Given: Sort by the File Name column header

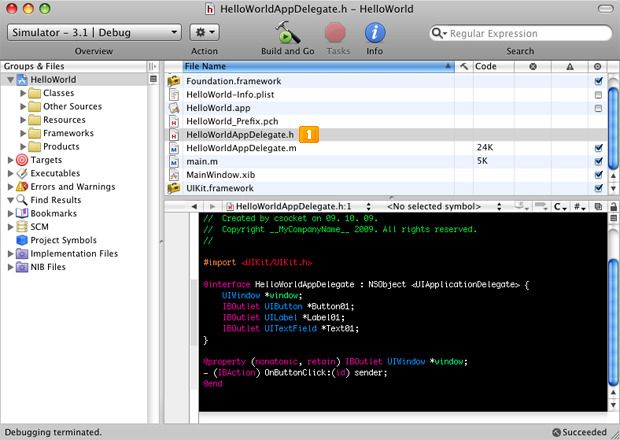Looking at the screenshot, I should coord(318,66).
